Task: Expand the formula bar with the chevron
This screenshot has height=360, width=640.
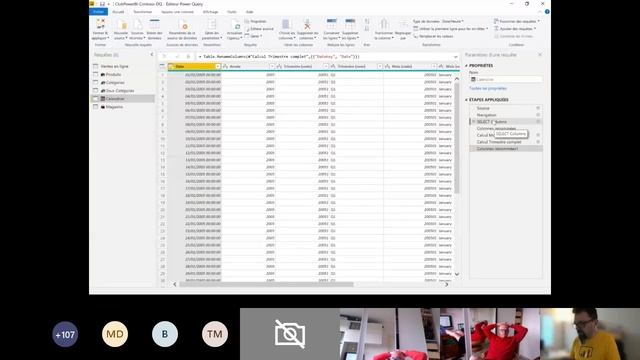Action: point(456,57)
